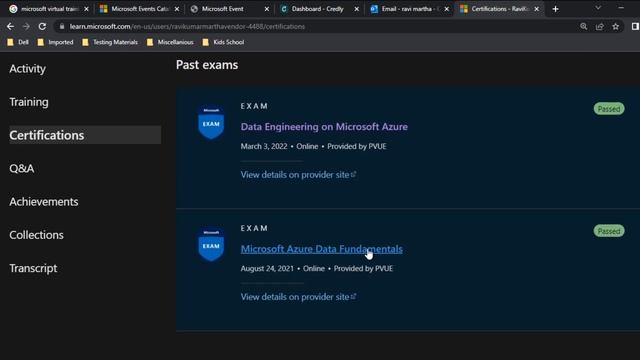The width and height of the screenshot is (640, 360).
Task: Open the Imported bookmarks folder
Action: click(56, 42)
